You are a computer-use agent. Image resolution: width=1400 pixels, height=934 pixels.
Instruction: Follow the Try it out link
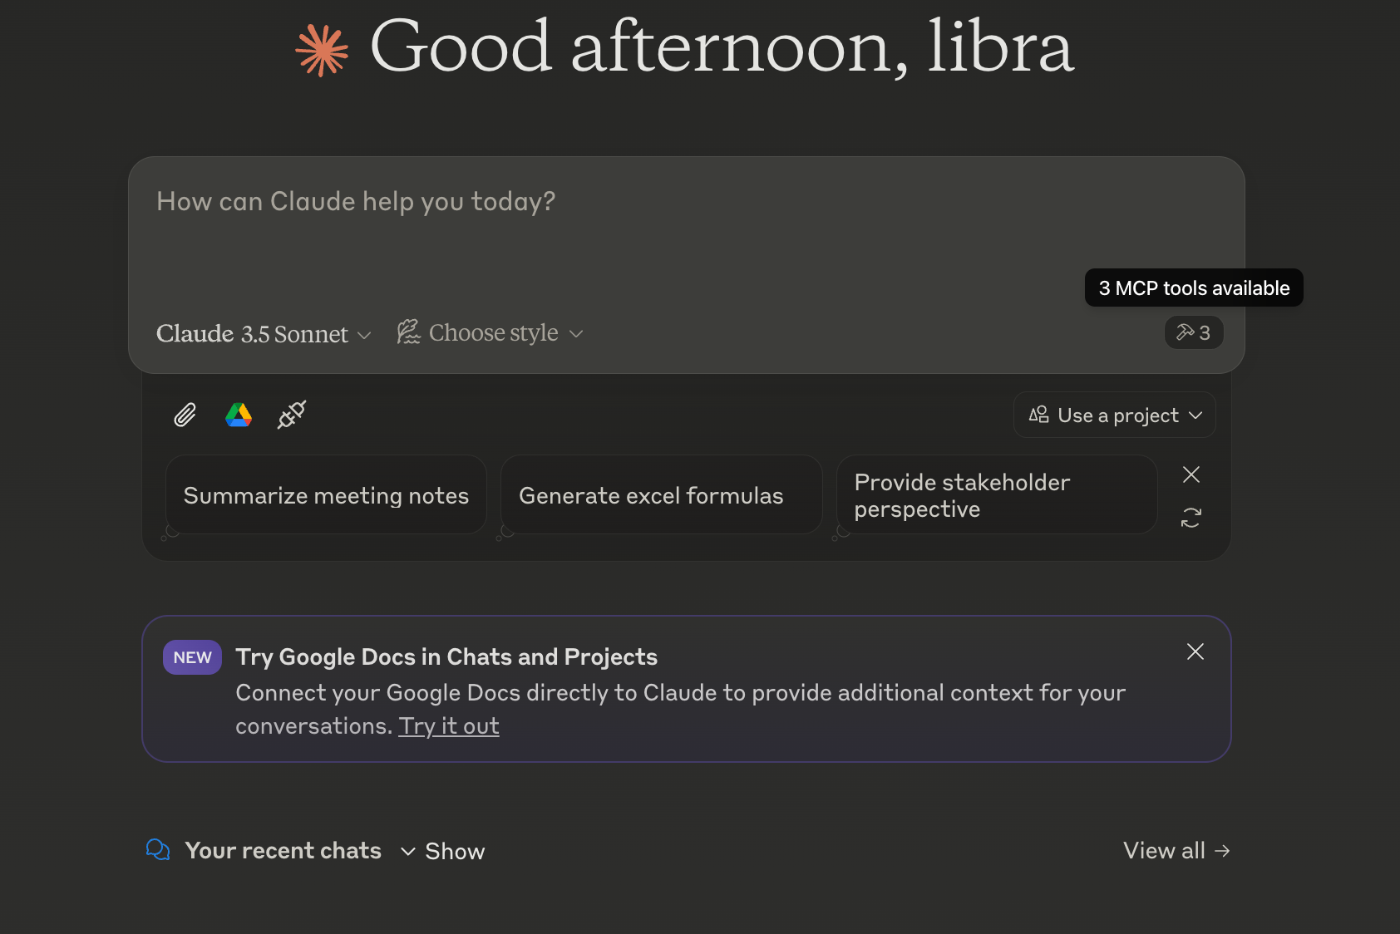(449, 726)
